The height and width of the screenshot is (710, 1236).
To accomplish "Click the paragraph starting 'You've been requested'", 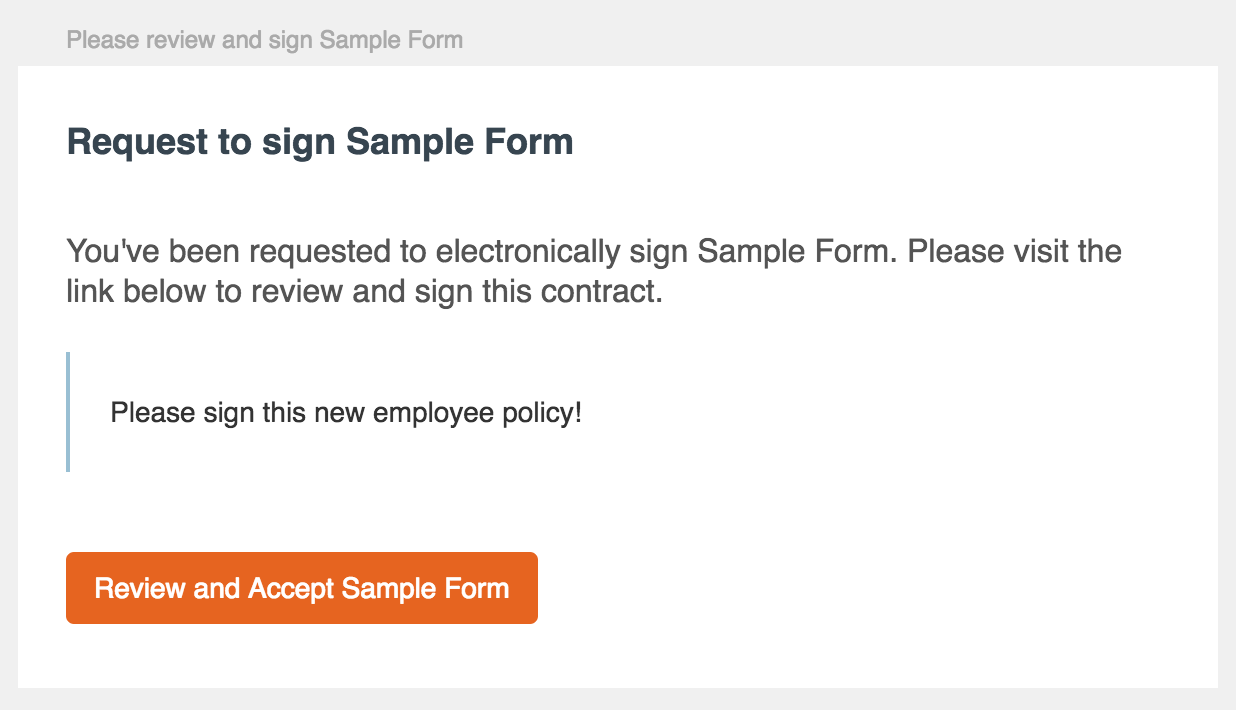I will tap(594, 272).
